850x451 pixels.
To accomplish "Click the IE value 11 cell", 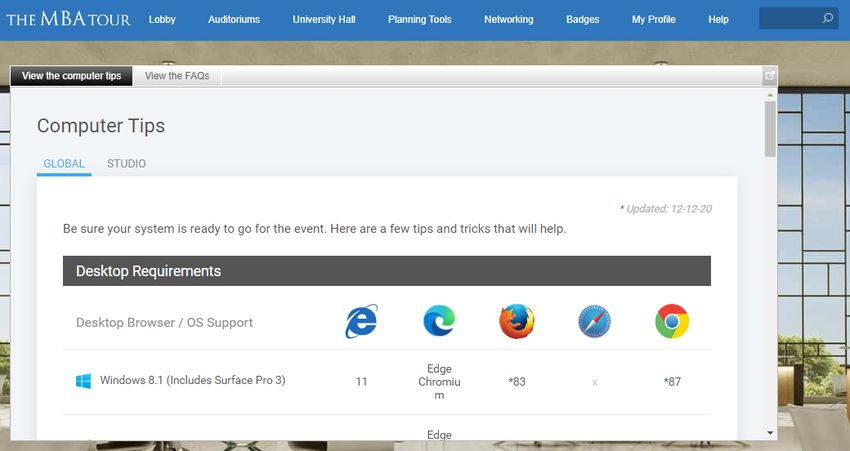I will pos(362,382).
